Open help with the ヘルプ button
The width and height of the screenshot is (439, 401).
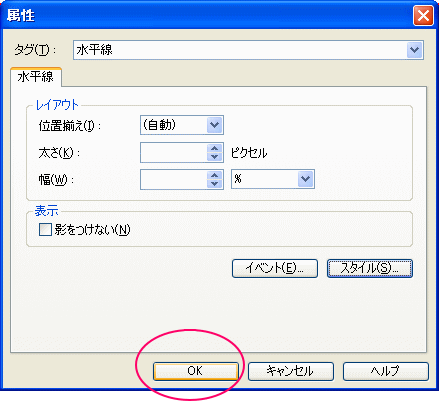(x=386, y=371)
